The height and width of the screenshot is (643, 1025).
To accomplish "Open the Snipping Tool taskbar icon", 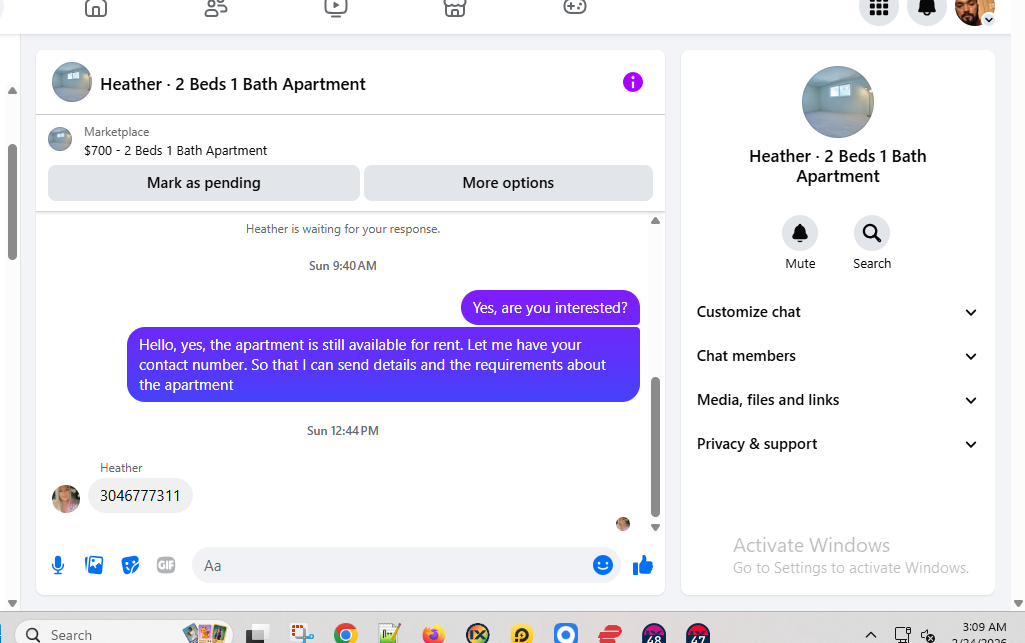I will [301, 634].
